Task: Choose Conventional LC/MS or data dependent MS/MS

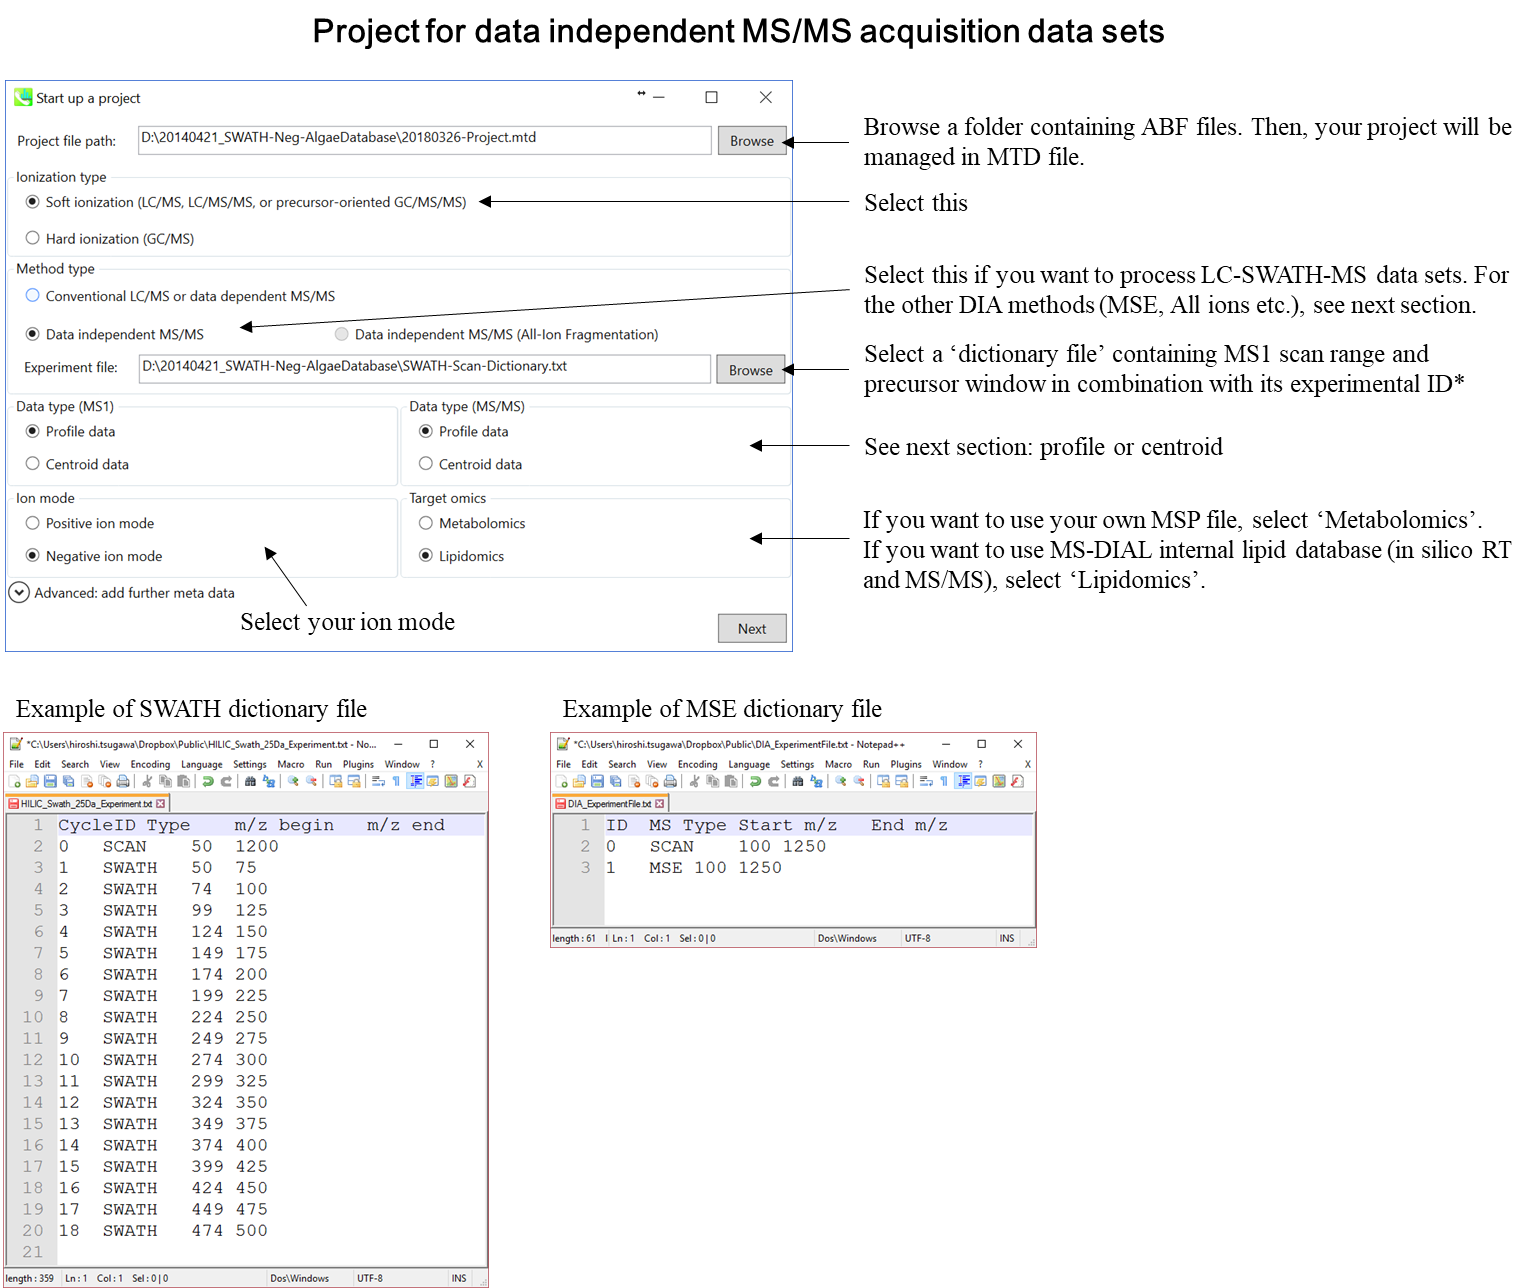Action: click(33, 296)
